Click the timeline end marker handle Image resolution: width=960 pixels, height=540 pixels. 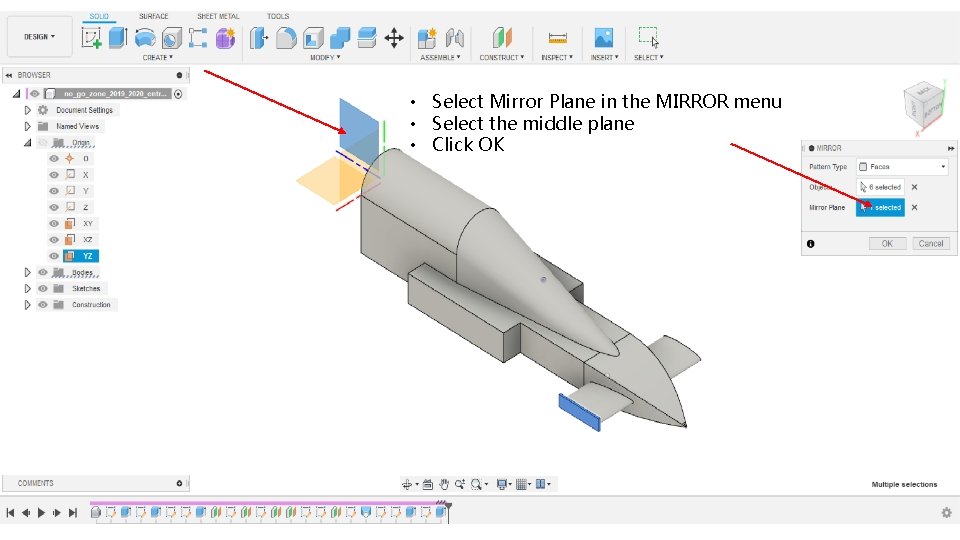click(448, 506)
